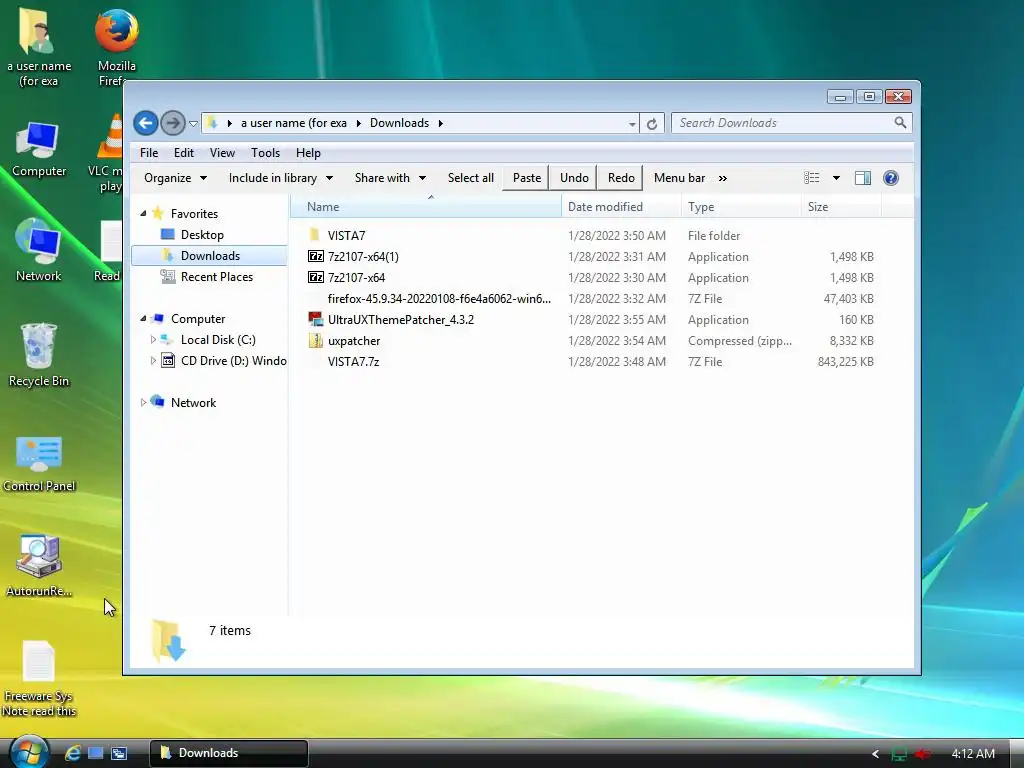Sort by the Size column header
The width and height of the screenshot is (1024, 768).
(x=841, y=207)
